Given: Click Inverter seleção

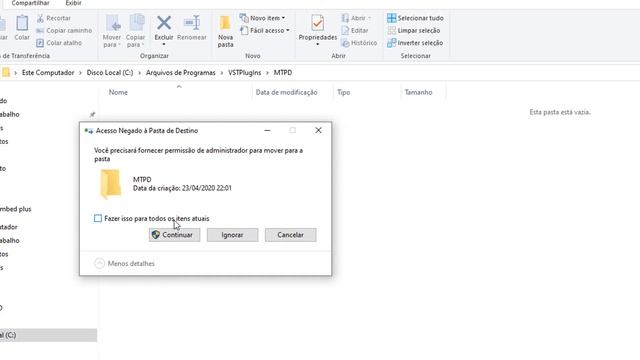Looking at the screenshot, I should click(x=415, y=43).
